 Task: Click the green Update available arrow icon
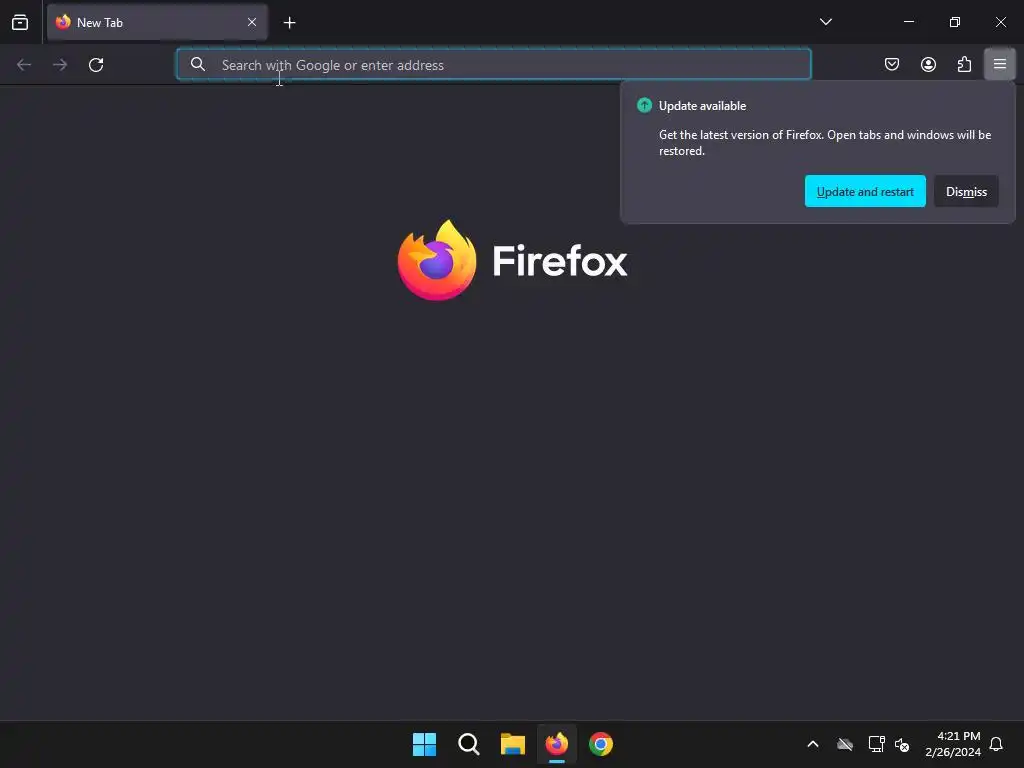(645, 105)
